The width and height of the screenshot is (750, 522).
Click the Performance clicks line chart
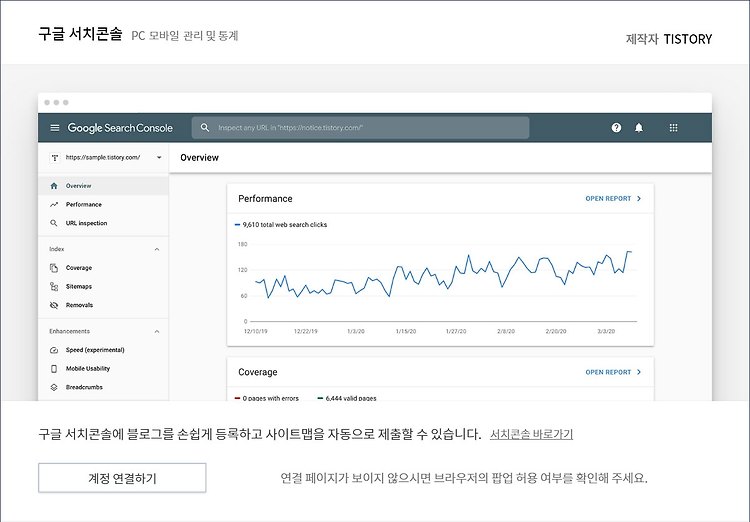[x=443, y=275]
